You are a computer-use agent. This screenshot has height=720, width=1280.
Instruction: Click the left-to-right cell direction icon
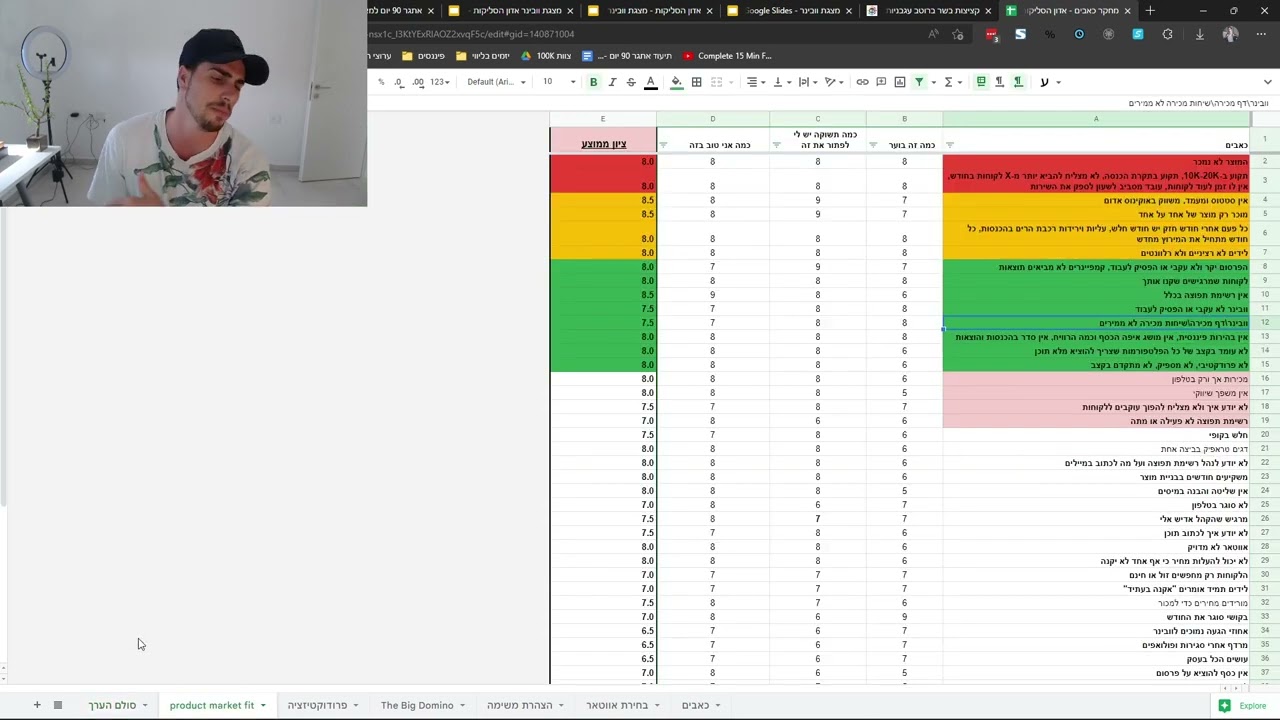point(999,82)
